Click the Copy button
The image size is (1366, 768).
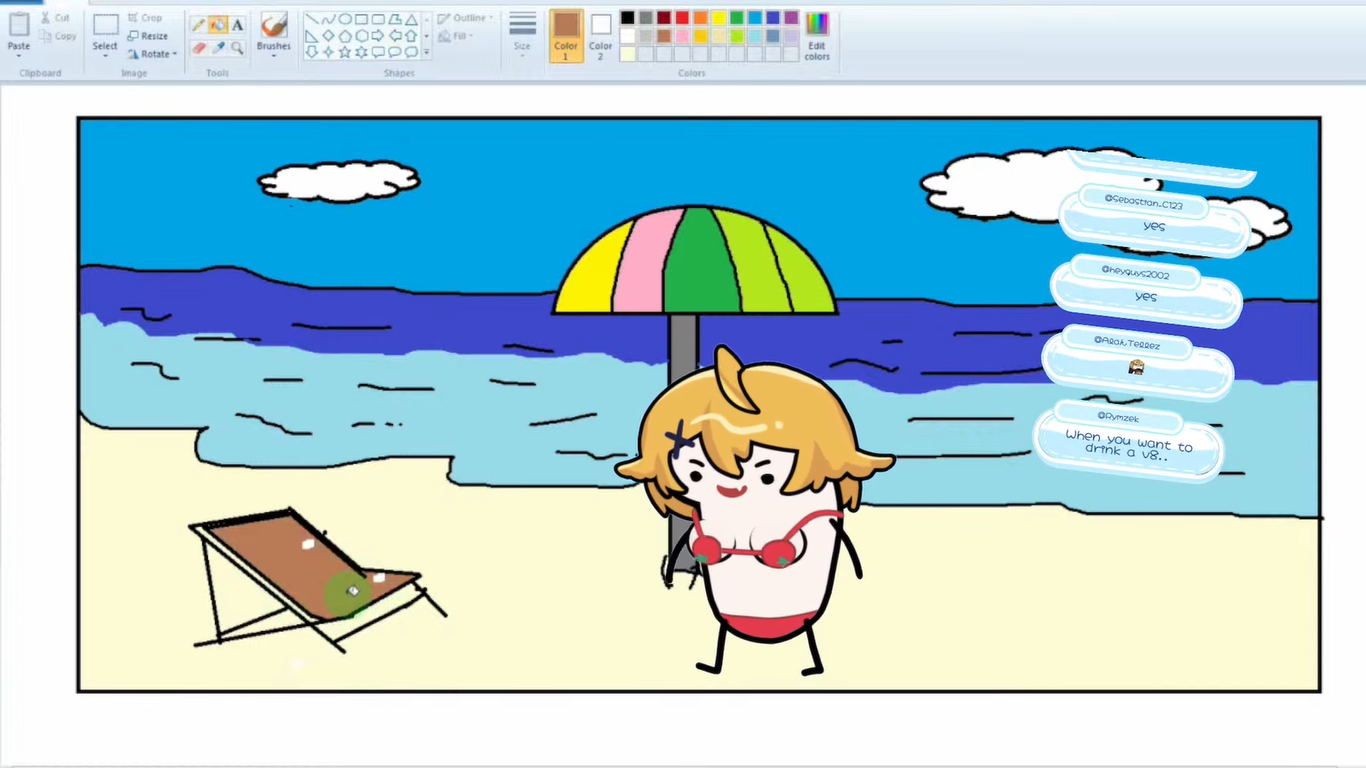coord(58,36)
